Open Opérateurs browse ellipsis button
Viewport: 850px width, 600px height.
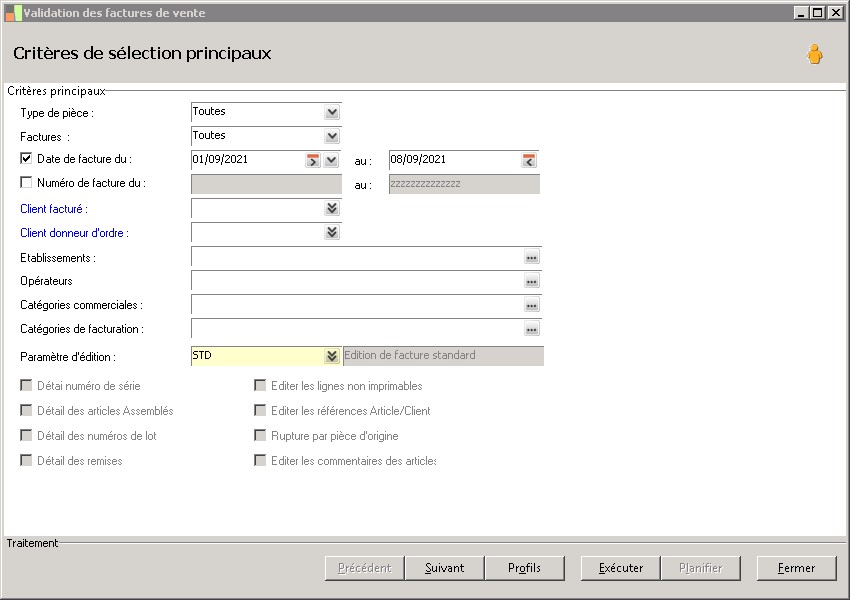tap(532, 281)
